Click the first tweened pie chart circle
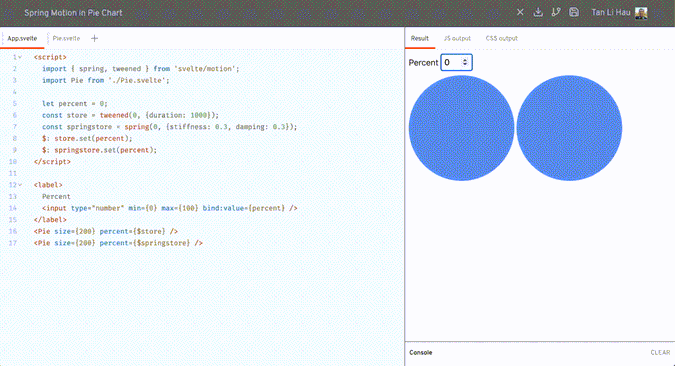The height and width of the screenshot is (366, 675). point(461,128)
